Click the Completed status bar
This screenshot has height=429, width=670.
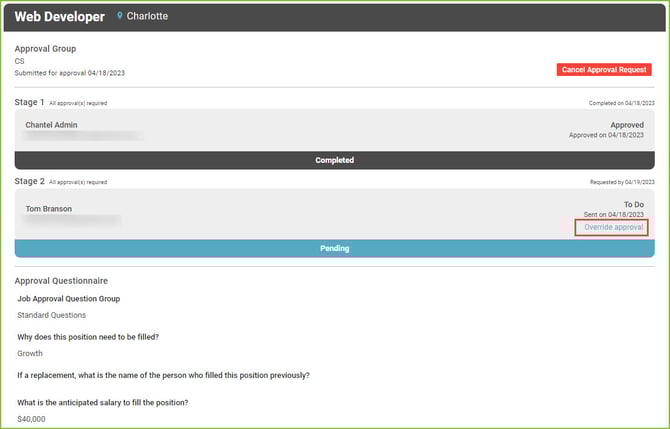(x=335, y=160)
